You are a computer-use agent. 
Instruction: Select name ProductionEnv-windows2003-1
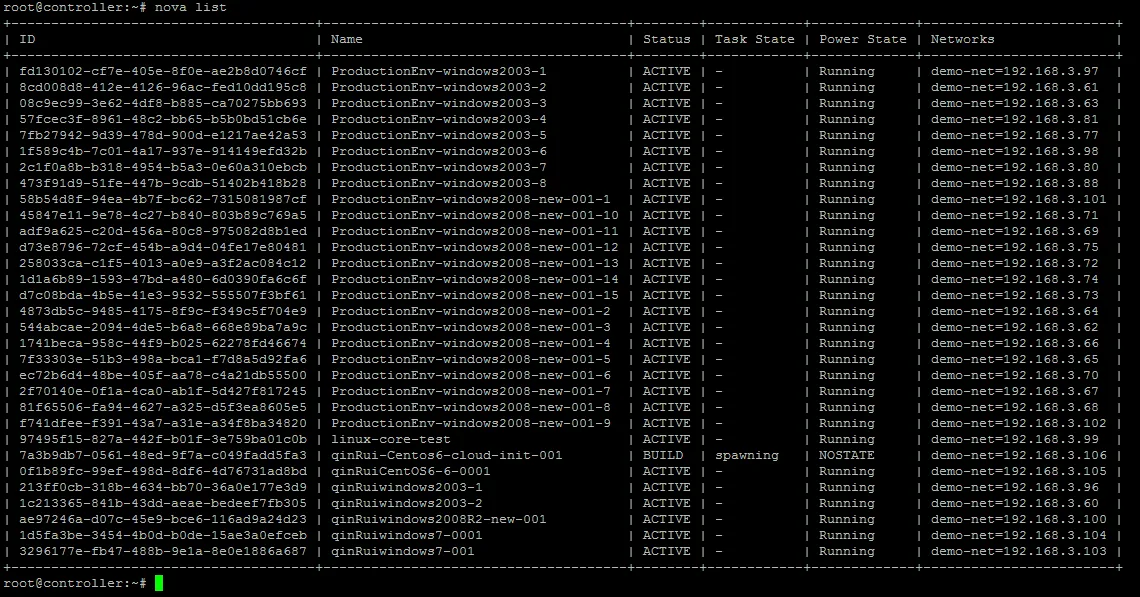tap(438, 71)
